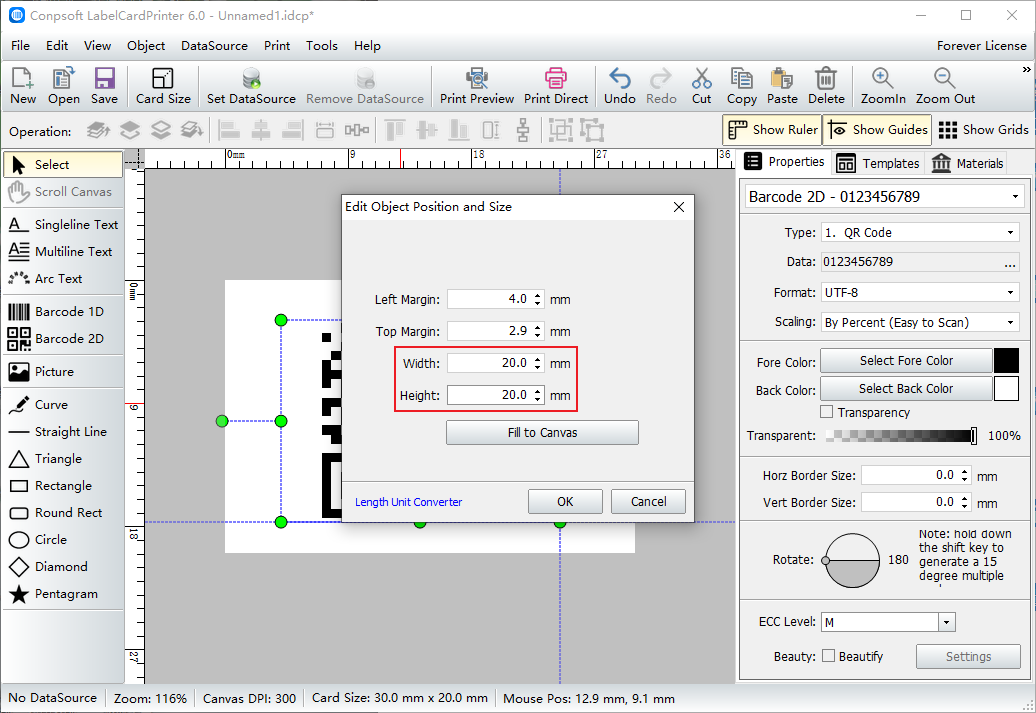This screenshot has height=713, width=1036.
Task: Click the black fore color swatch
Action: 1006,361
